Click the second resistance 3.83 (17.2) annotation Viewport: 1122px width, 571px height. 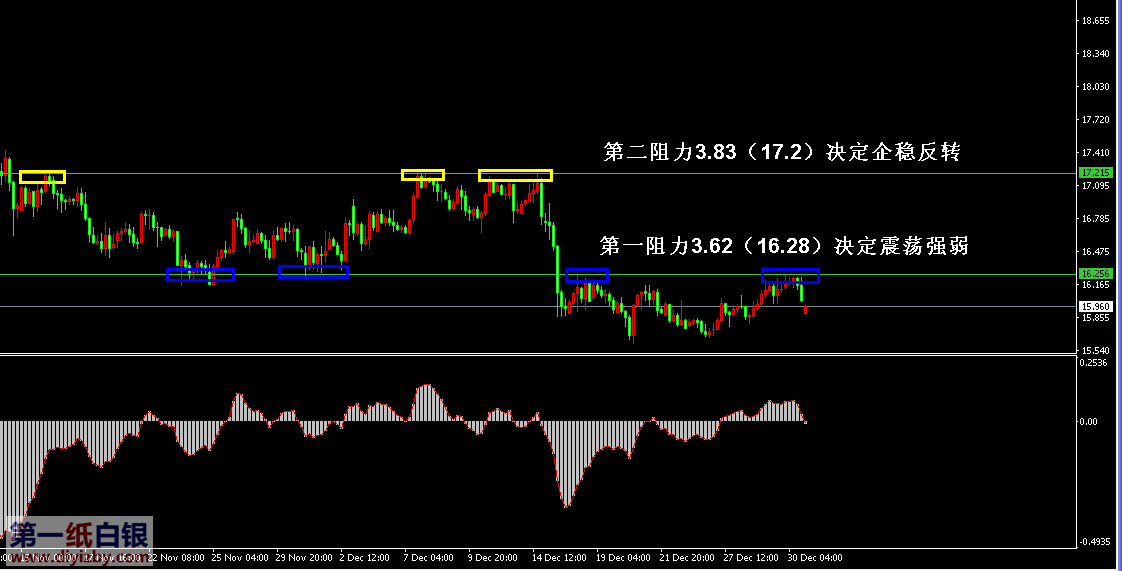coord(782,152)
